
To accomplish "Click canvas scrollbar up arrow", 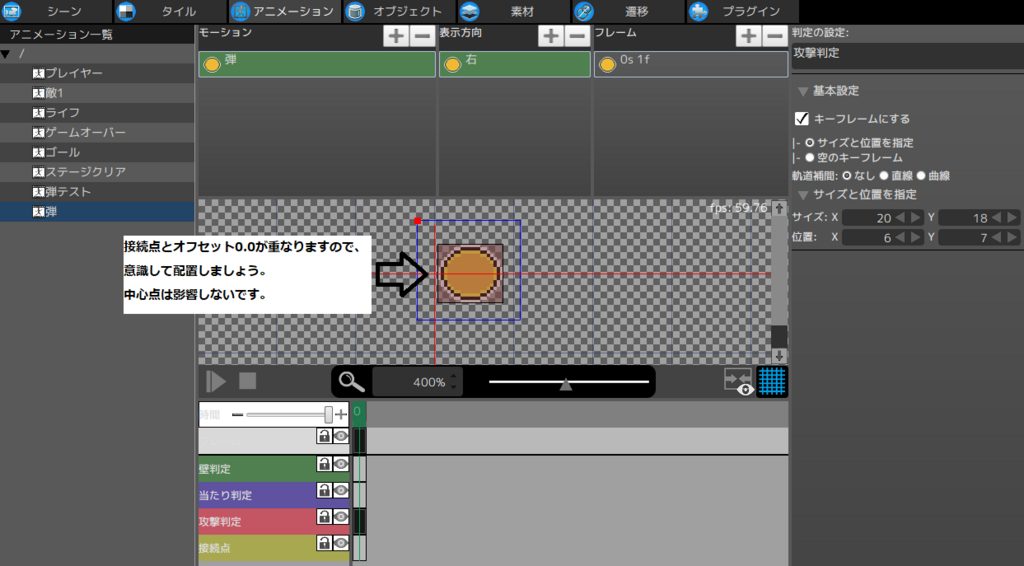I will (778, 208).
